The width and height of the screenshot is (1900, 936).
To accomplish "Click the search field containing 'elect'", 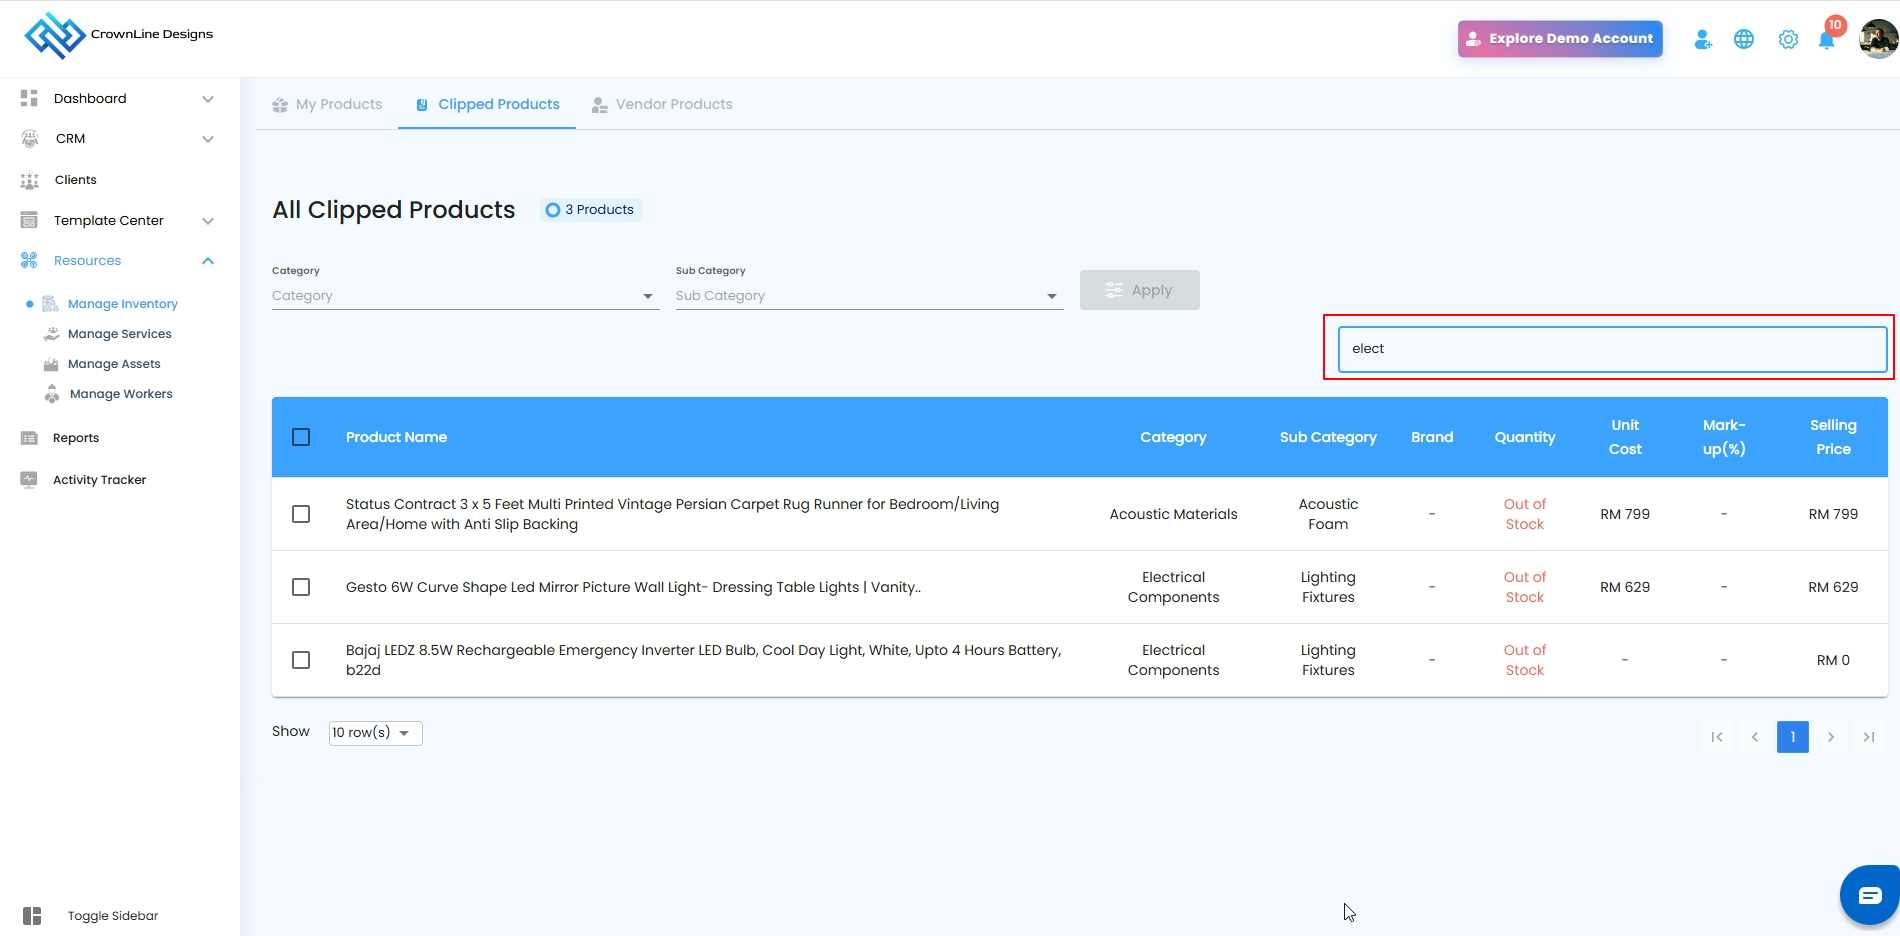I will (x=1612, y=349).
